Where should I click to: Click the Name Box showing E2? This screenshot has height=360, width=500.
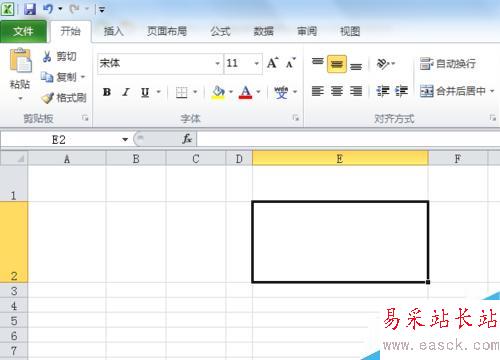click(59, 140)
